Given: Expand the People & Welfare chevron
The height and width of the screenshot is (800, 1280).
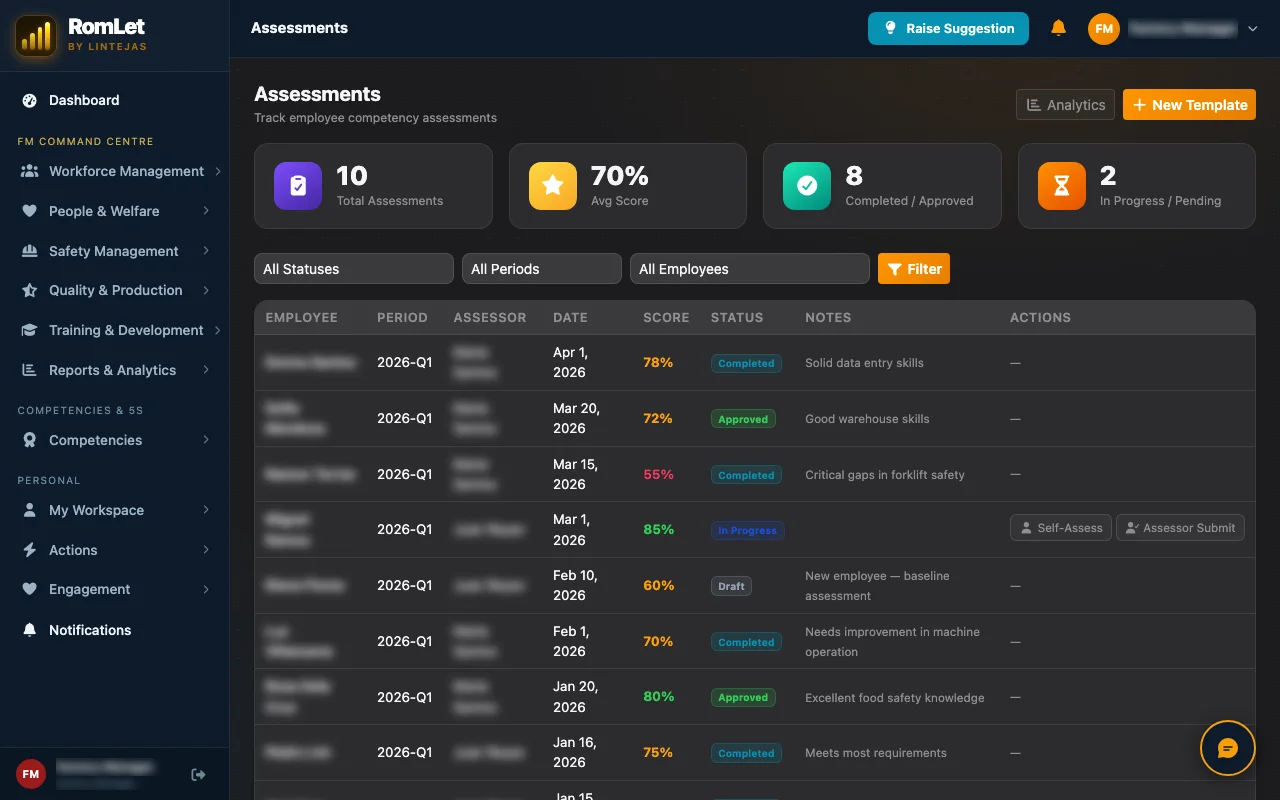Looking at the screenshot, I should click(206, 211).
